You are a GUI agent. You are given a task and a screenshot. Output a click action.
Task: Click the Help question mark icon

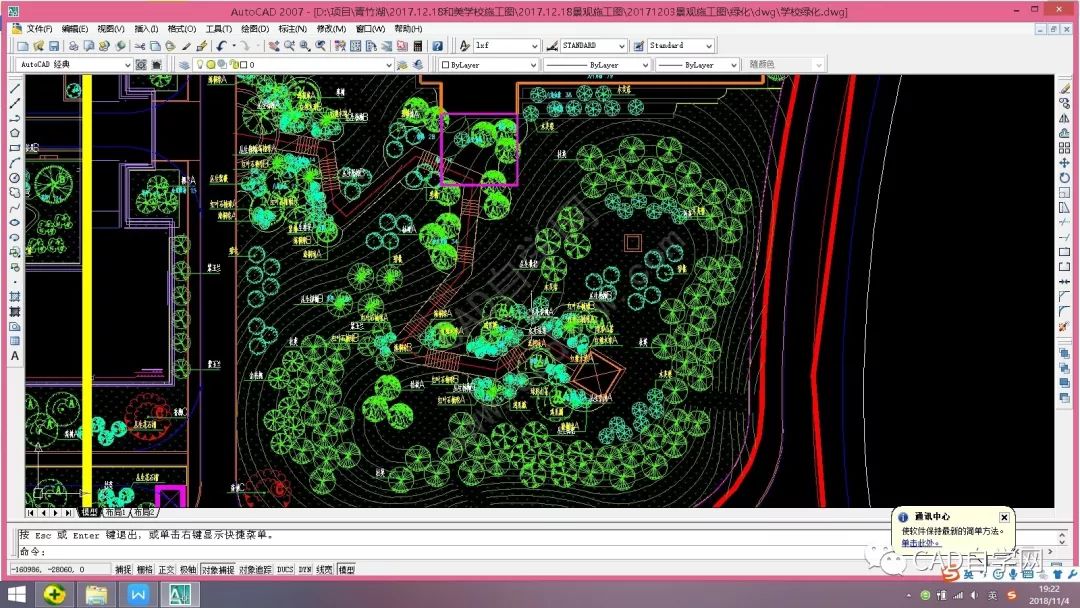coord(437,46)
